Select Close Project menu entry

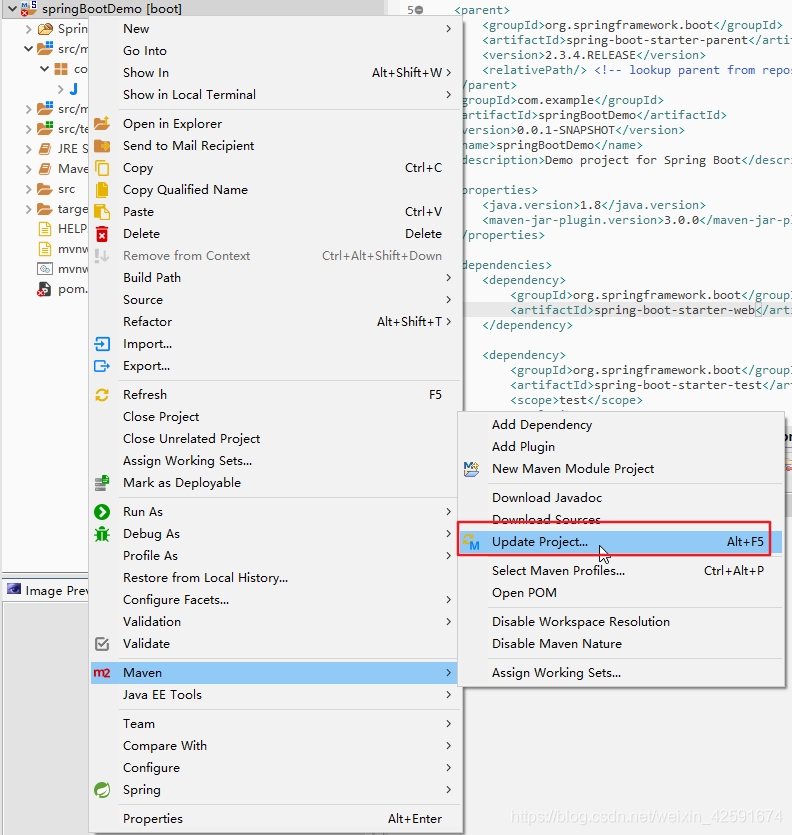click(x=161, y=416)
